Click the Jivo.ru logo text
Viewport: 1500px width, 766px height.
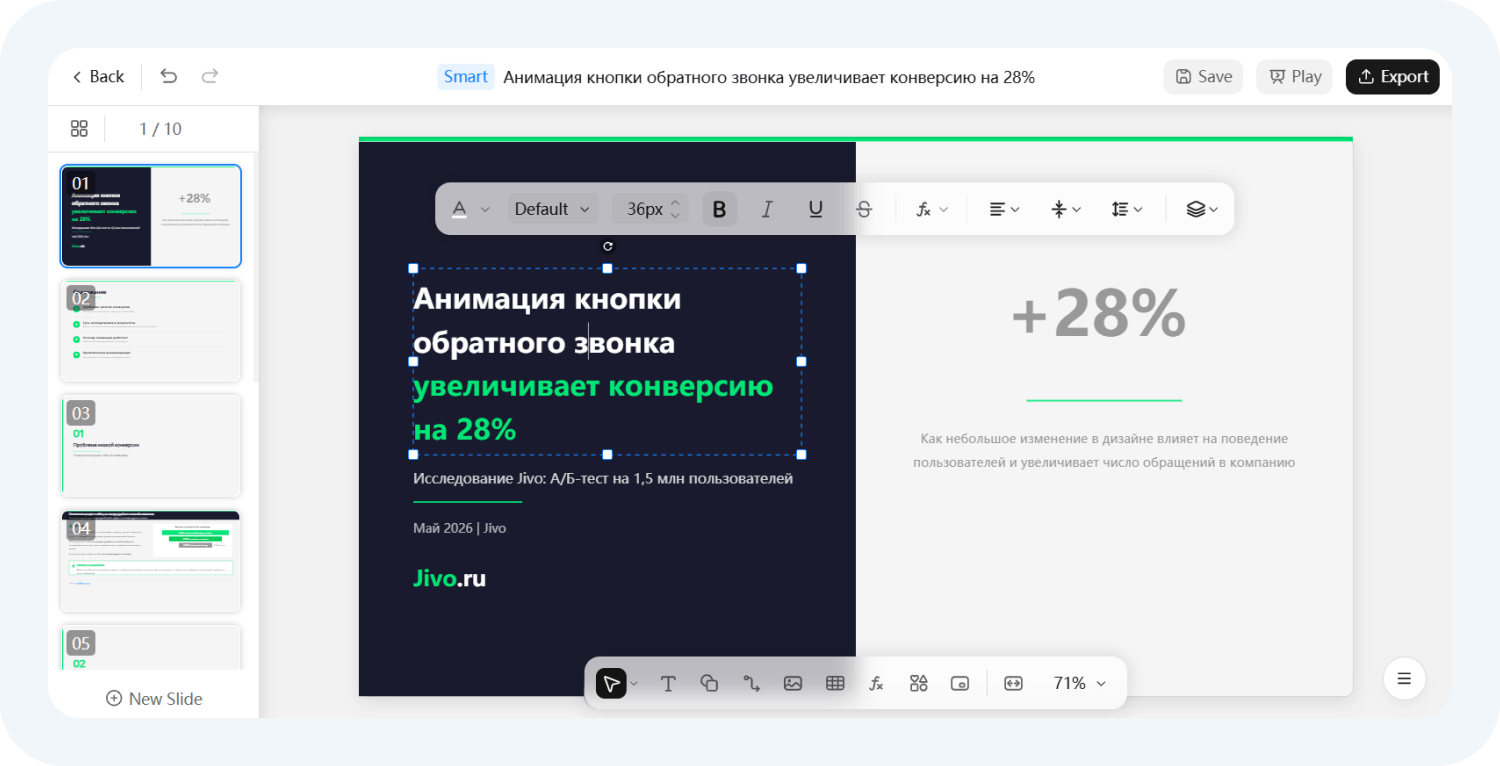pyautogui.click(x=449, y=578)
